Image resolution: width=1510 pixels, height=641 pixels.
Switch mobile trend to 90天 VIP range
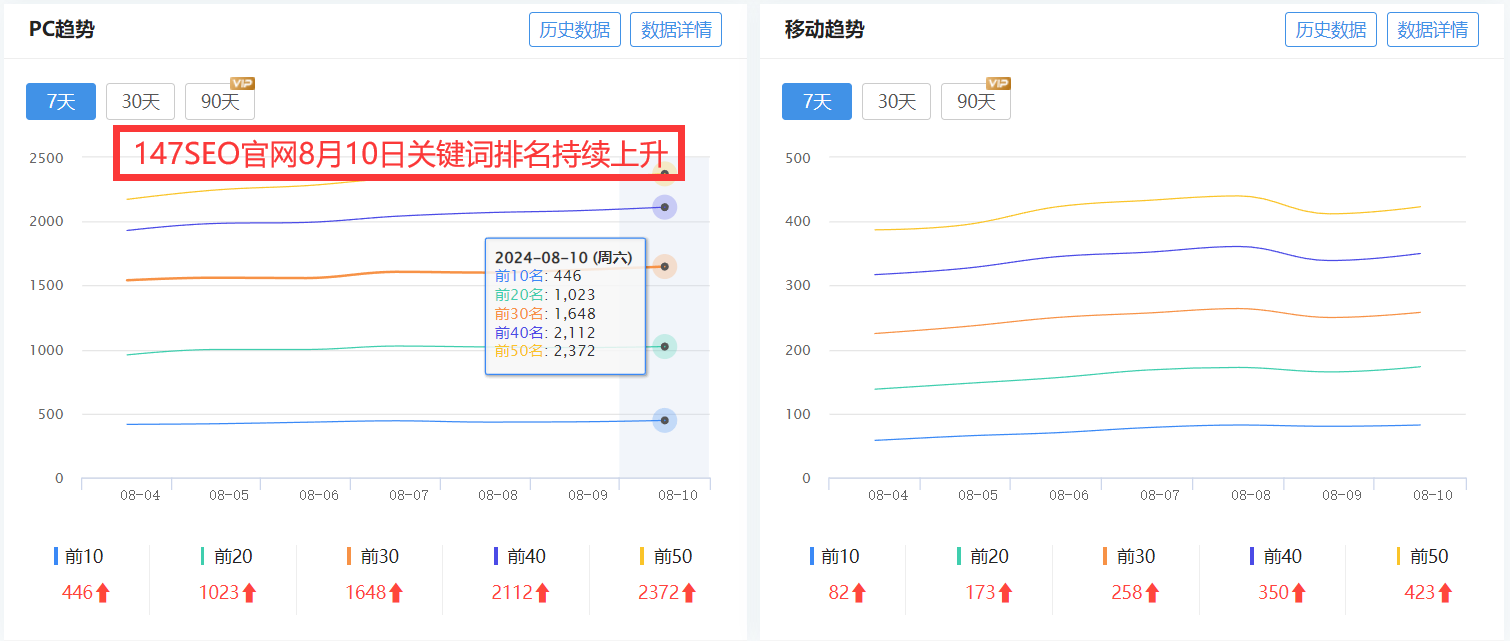[976, 101]
